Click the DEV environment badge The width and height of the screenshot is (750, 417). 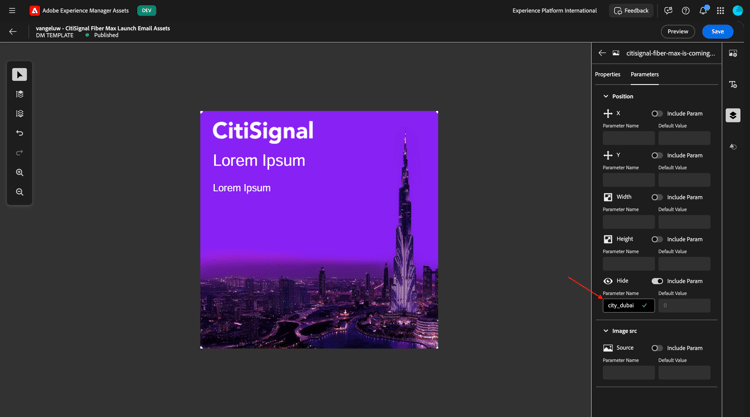coord(146,11)
